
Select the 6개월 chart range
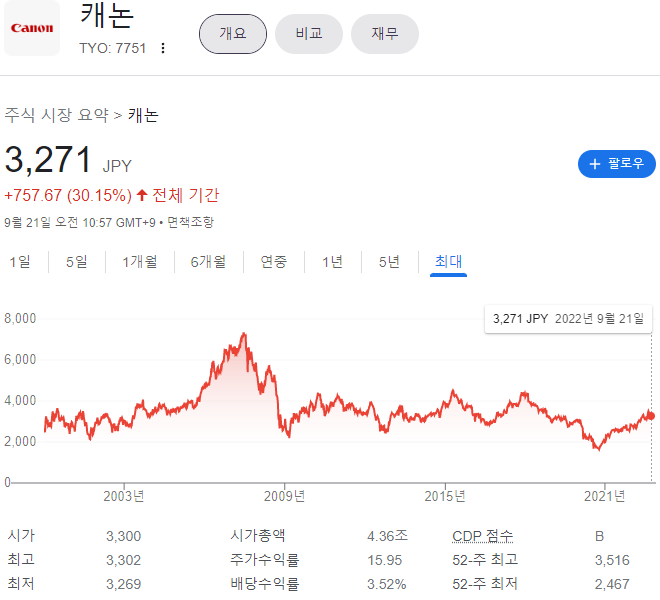click(208, 262)
